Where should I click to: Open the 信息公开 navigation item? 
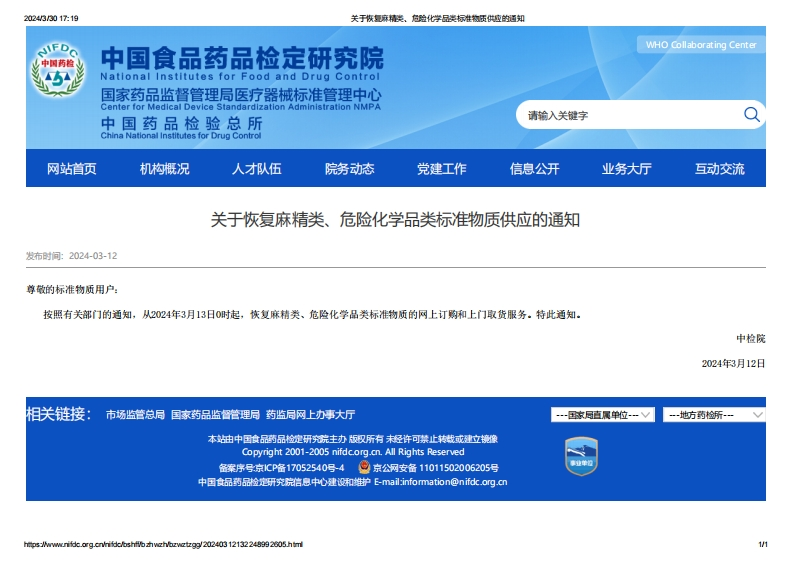click(x=535, y=169)
